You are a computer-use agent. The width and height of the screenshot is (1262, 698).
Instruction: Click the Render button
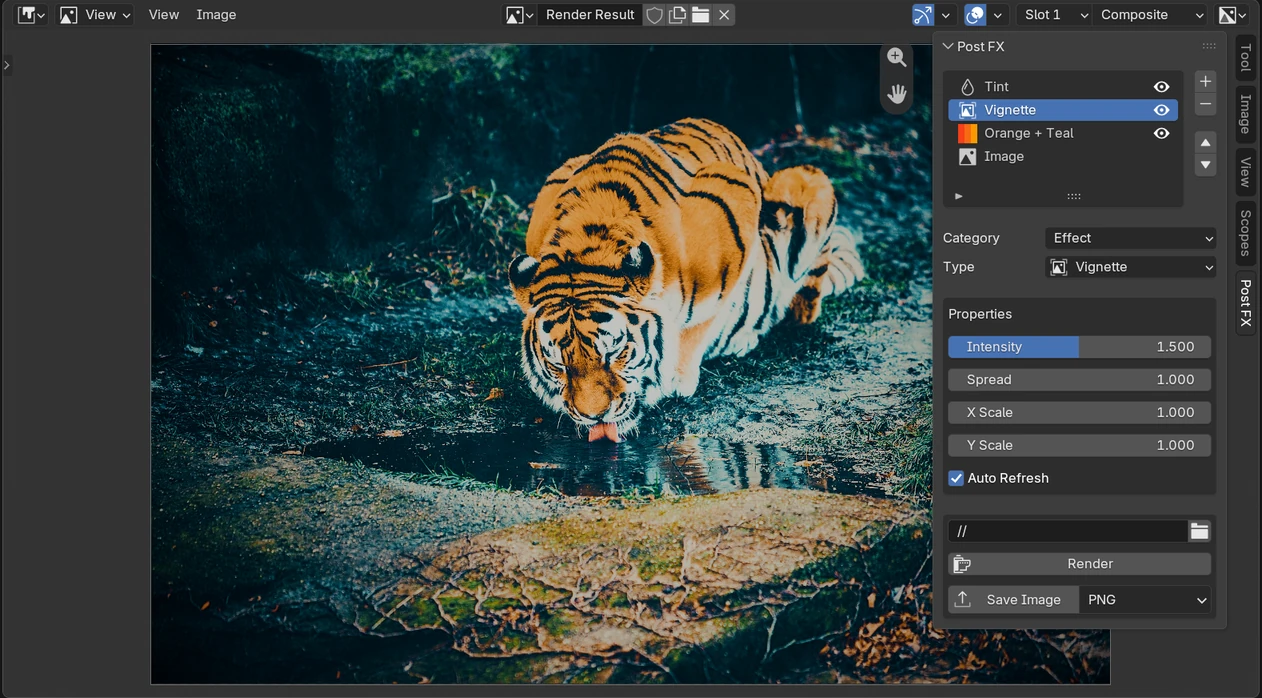coord(1079,564)
